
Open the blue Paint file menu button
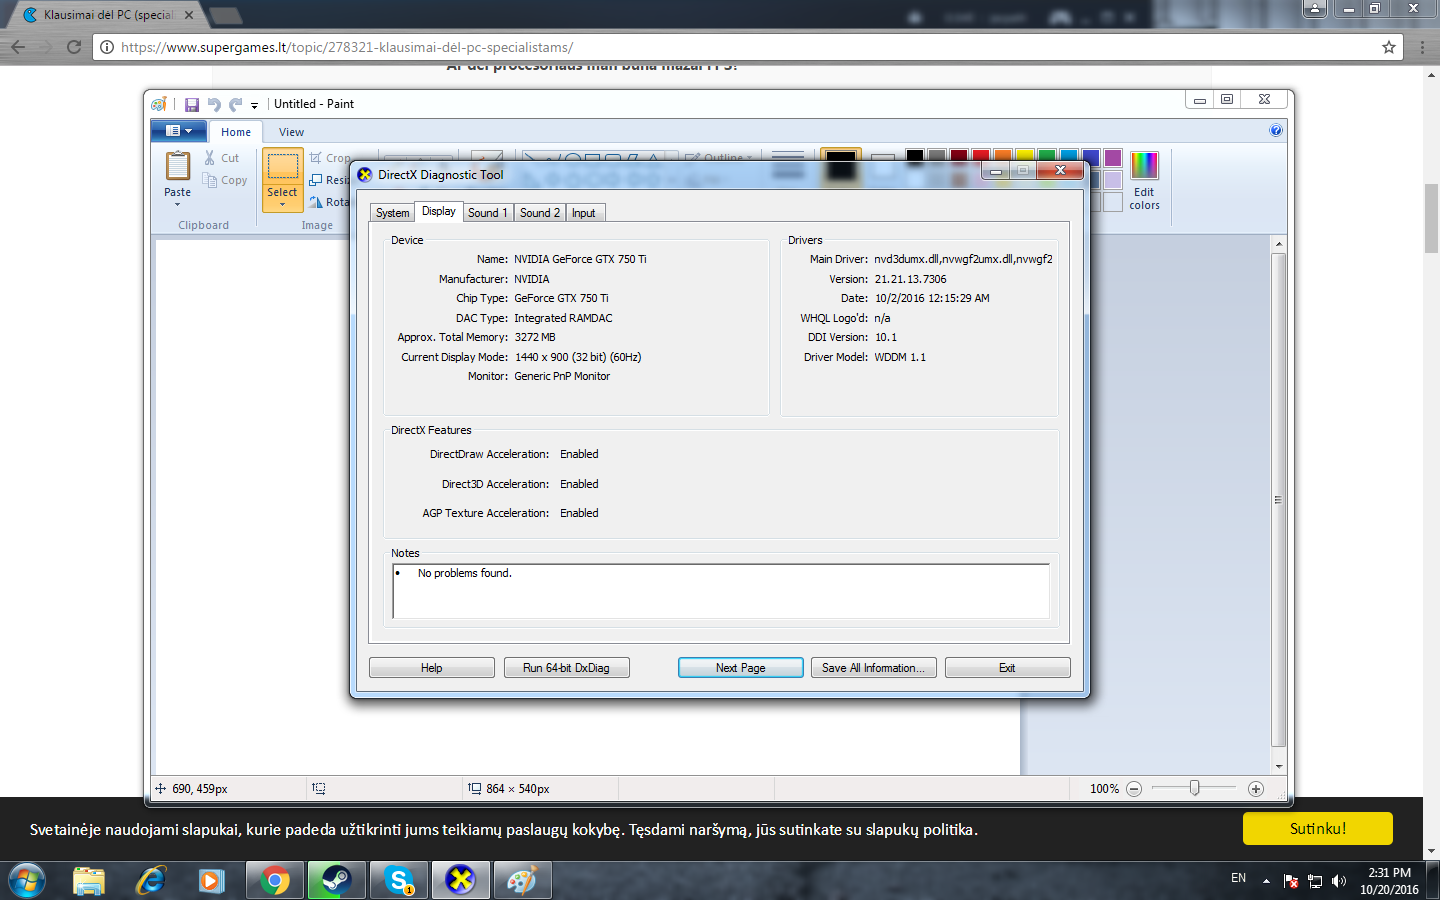(x=179, y=131)
